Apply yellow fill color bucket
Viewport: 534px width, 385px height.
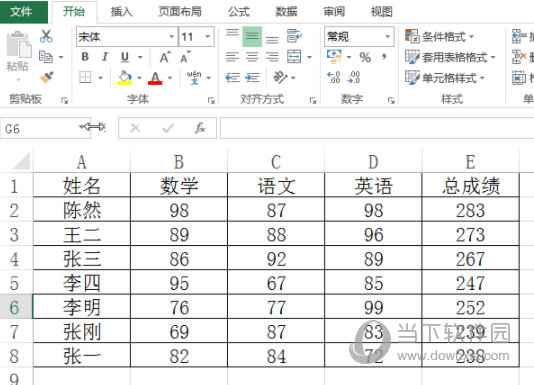point(125,78)
